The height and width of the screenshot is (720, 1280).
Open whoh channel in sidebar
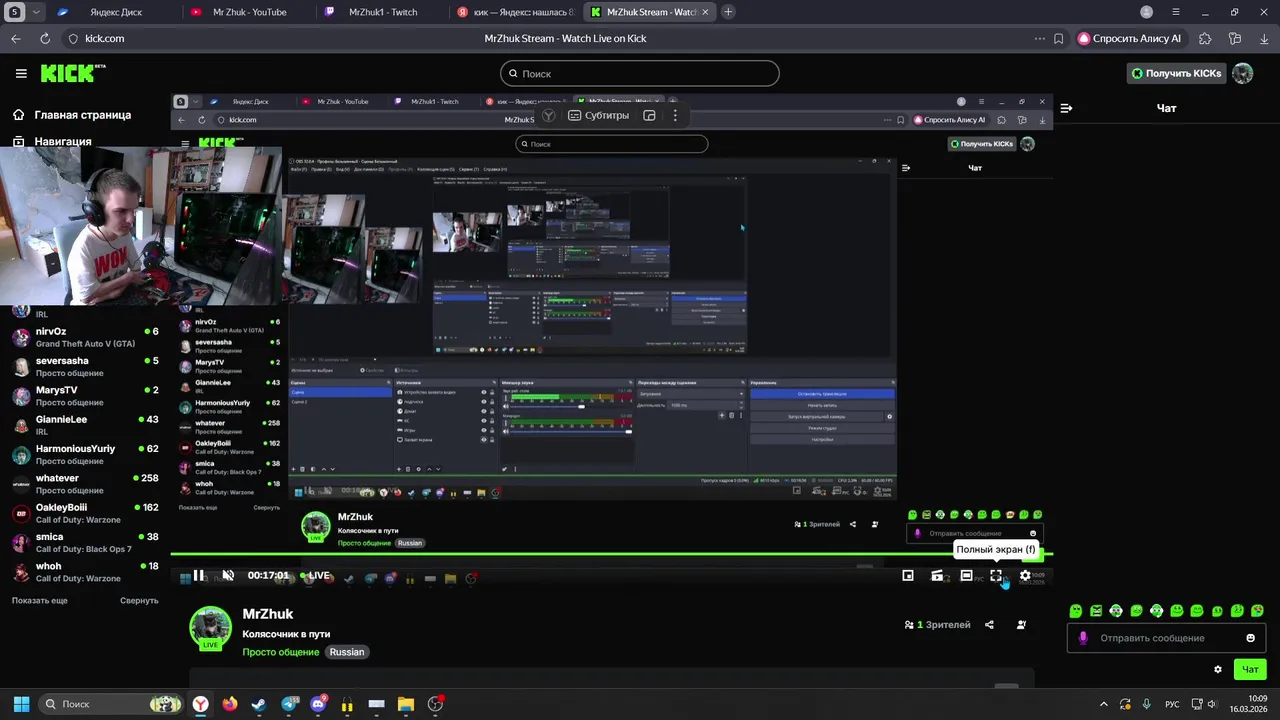85,572
